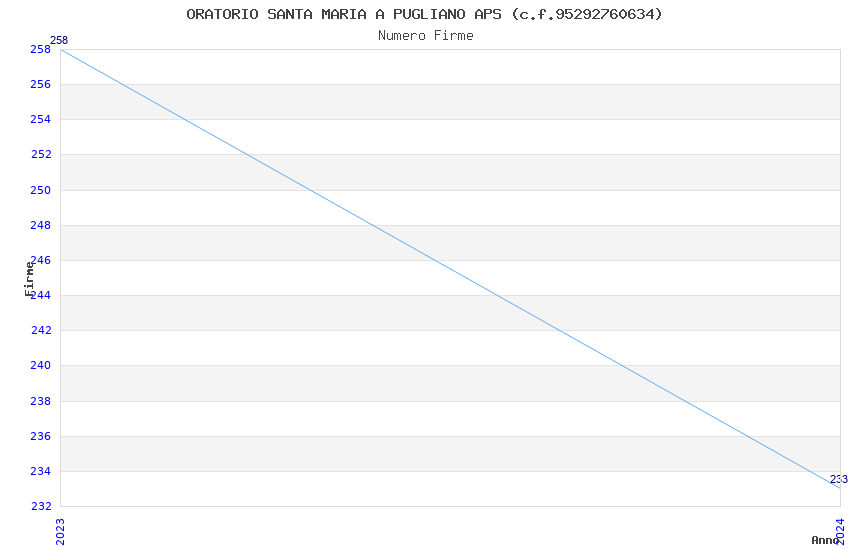Click the 258 y-axis tick label
This screenshot has width=850, height=550.
click(x=41, y=49)
